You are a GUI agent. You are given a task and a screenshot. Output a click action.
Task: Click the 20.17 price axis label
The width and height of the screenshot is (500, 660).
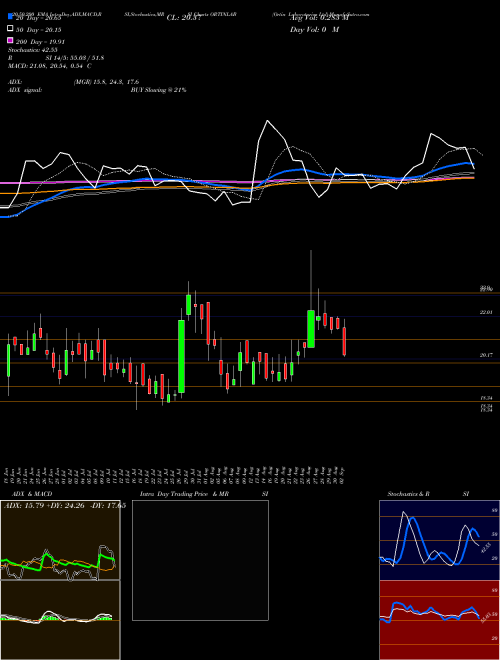point(486,355)
